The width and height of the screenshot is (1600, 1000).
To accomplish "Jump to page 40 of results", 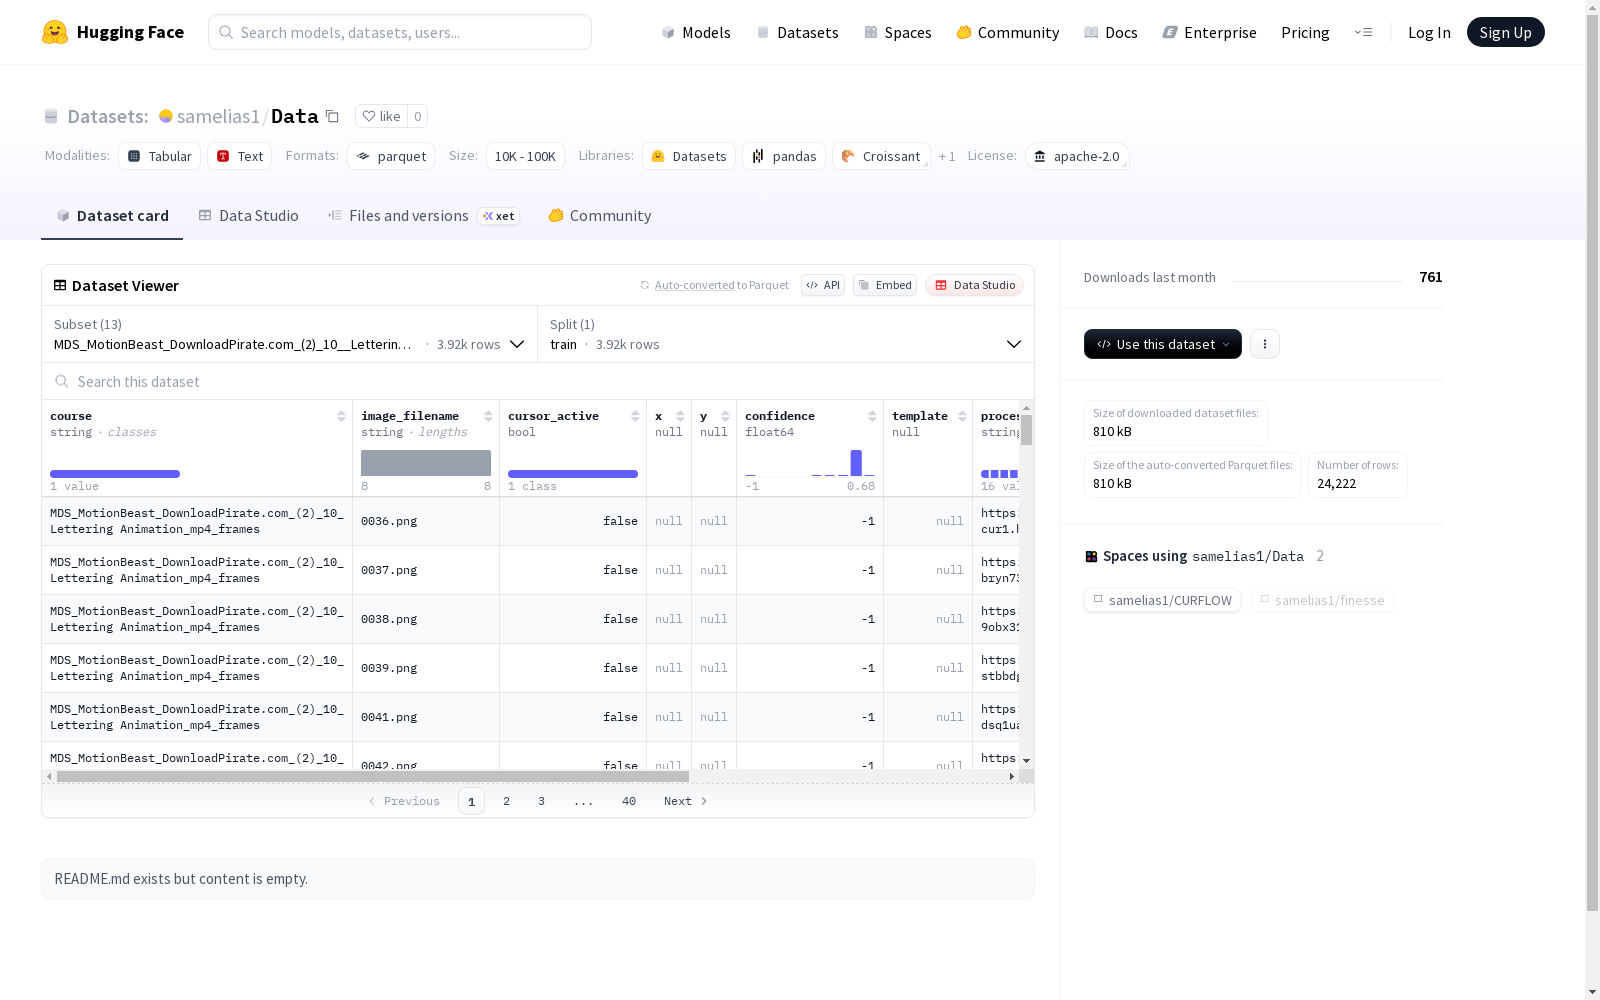I will click(629, 801).
